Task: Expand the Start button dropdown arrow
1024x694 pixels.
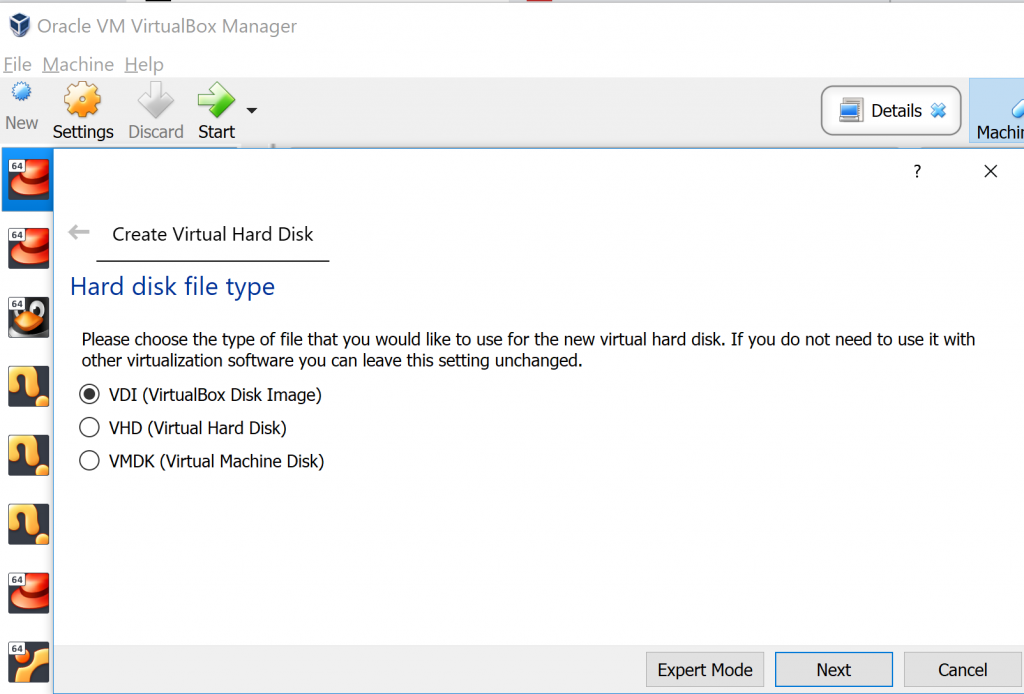Action: click(x=251, y=110)
